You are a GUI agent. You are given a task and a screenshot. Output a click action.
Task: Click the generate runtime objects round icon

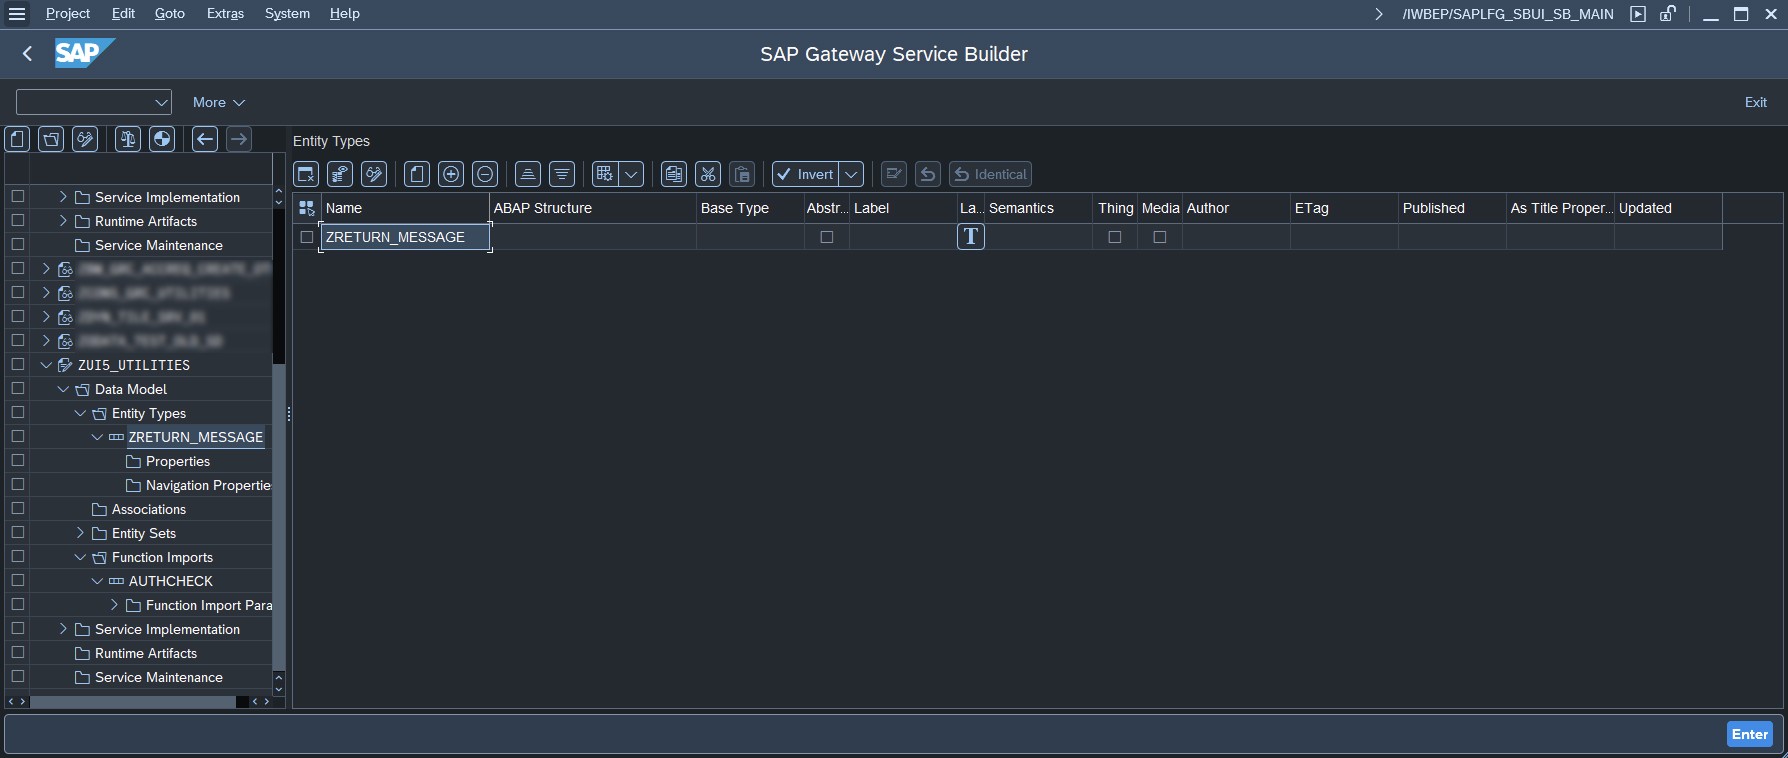pos(162,139)
